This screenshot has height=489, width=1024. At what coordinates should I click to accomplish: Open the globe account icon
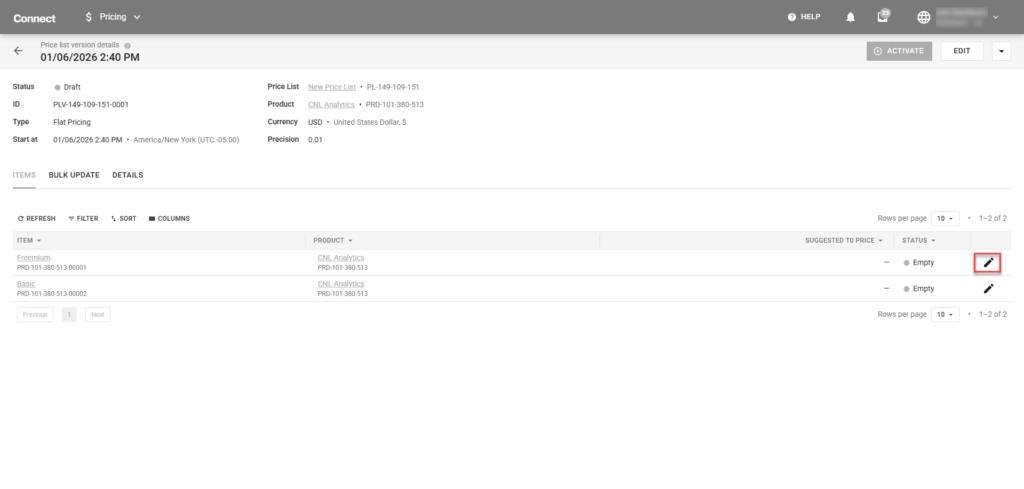tap(922, 17)
